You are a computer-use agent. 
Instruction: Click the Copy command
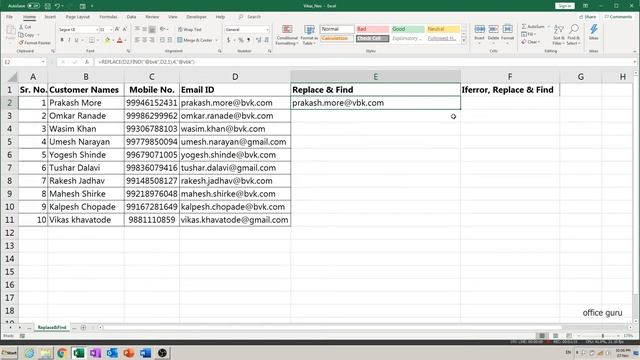coord(27,35)
